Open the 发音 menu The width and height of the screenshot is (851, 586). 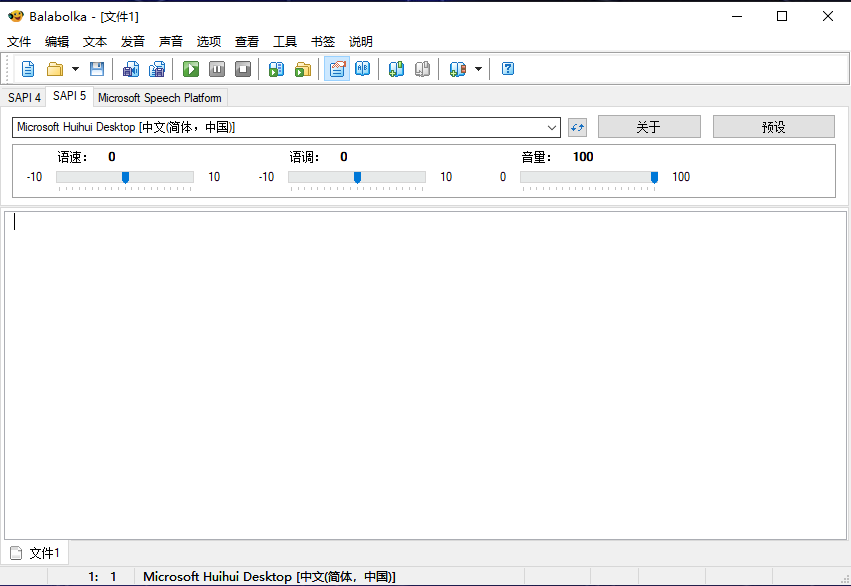click(x=133, y=42)
